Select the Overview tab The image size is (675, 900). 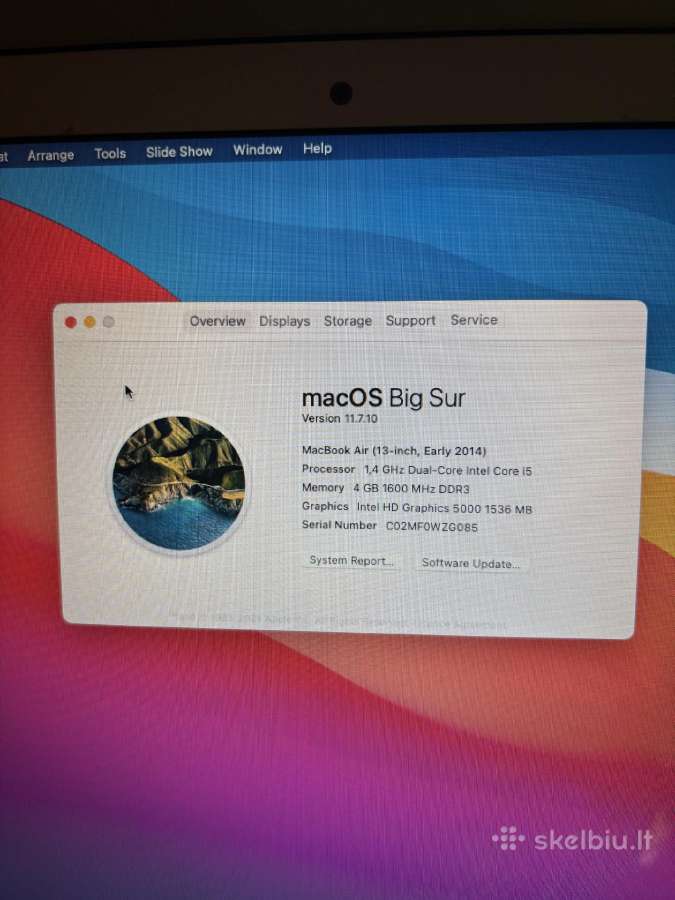tap(218, 321)
